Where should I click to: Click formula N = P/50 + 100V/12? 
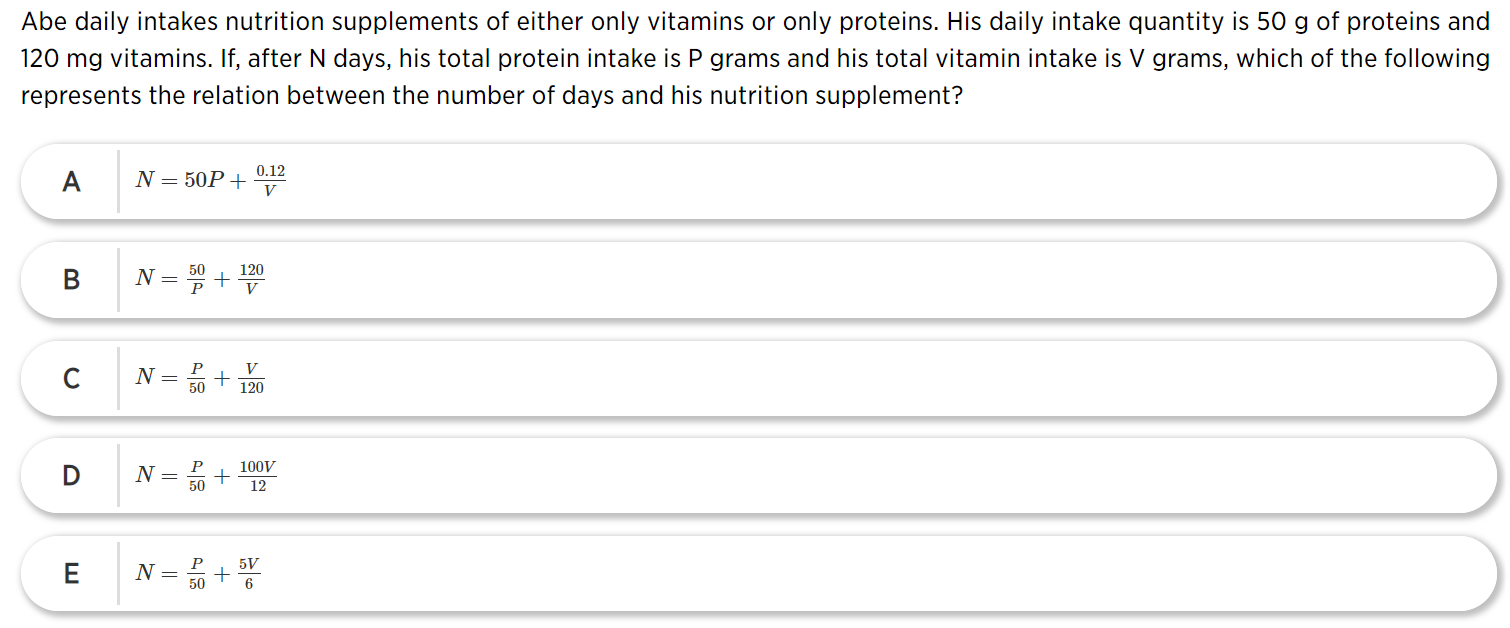pyautogui.click(x=207, y=475)
